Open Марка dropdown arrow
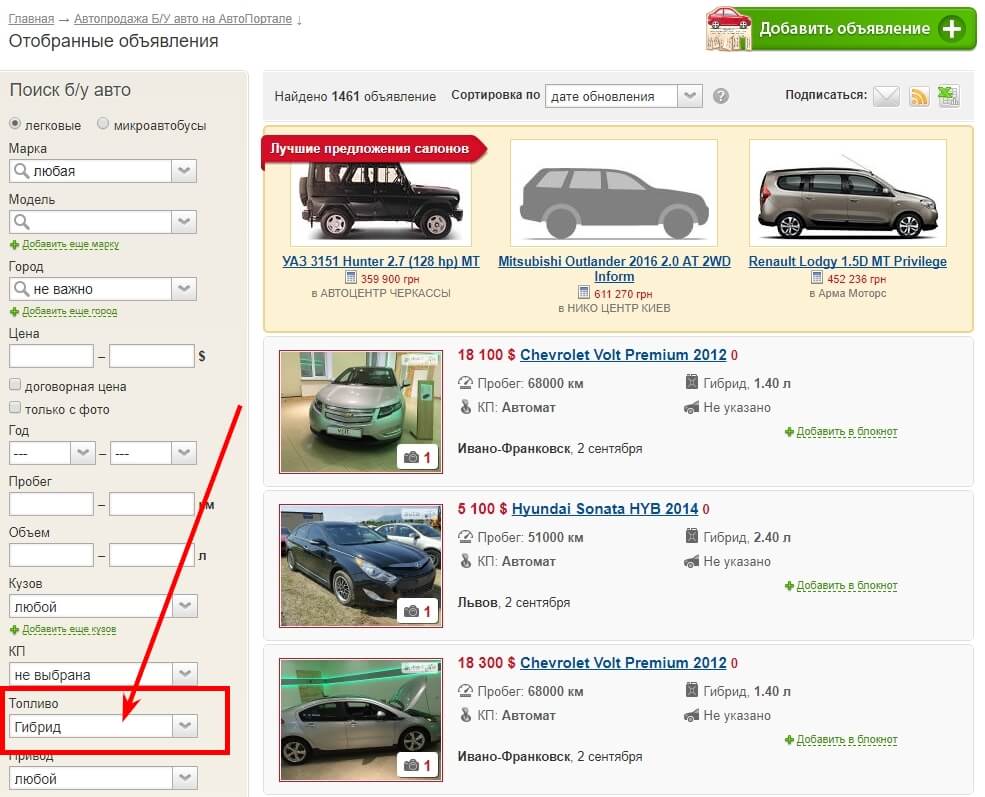The image size is (985, 797). (x=184, y=171)
